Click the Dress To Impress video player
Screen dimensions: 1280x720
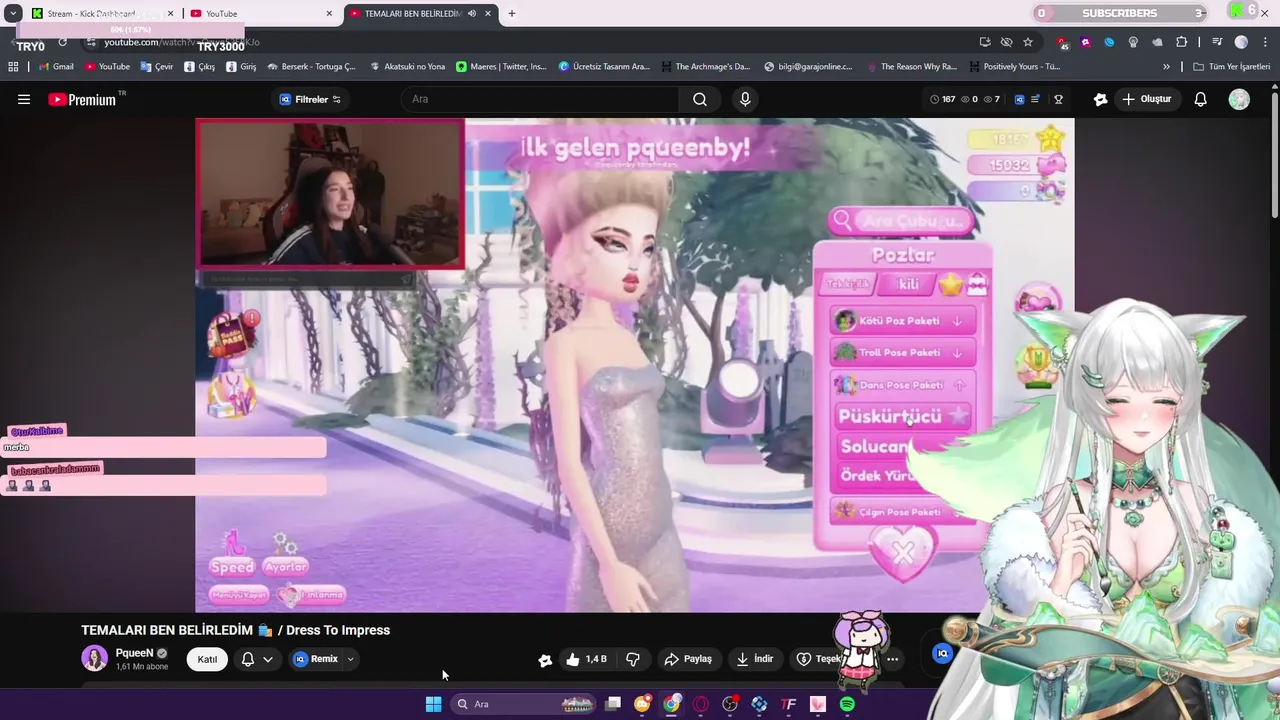click(634, 365)
